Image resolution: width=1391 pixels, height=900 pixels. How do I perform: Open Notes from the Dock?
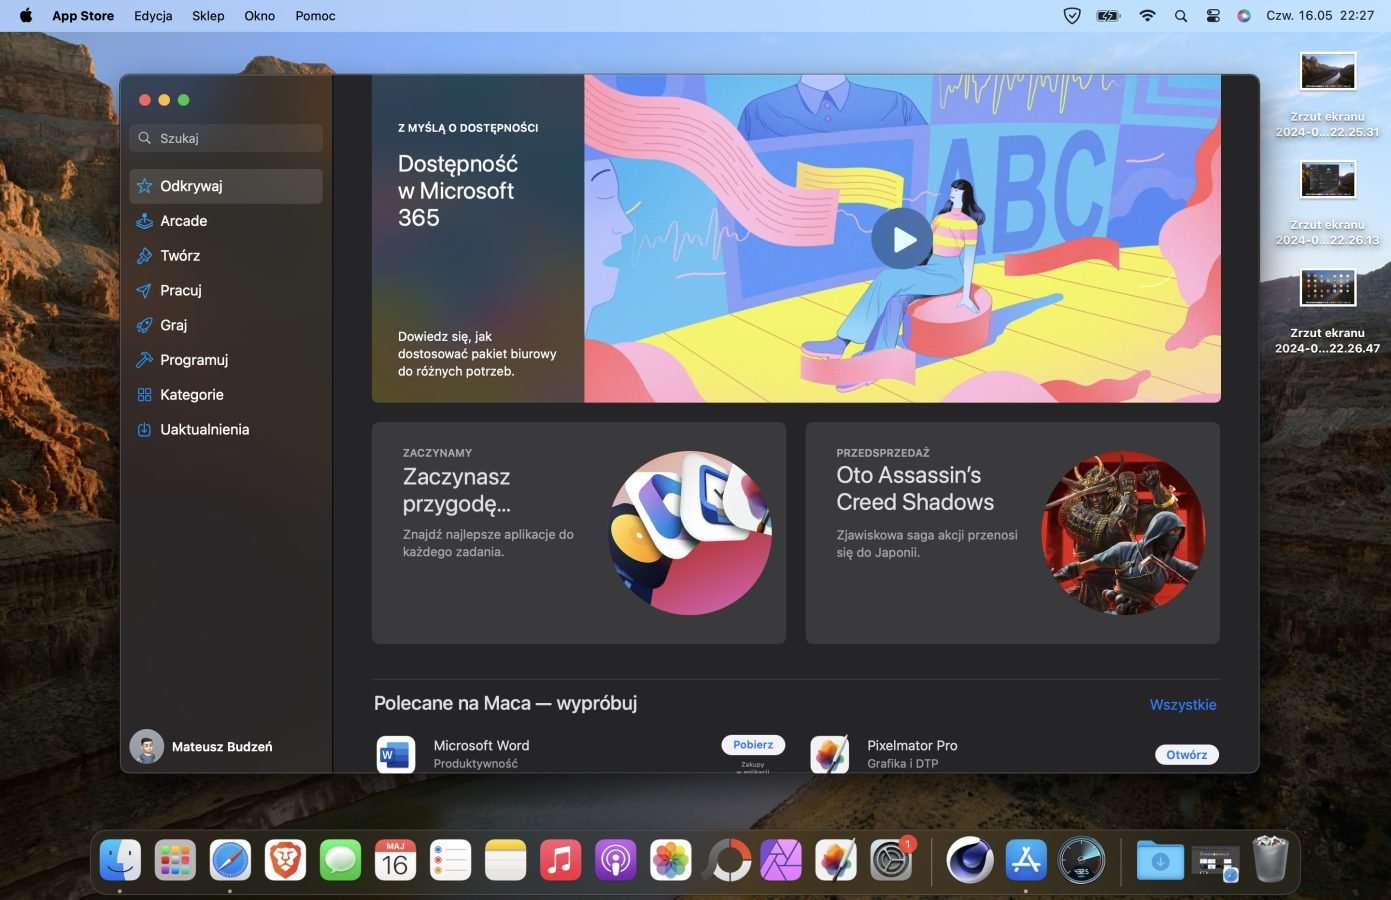(x=505, y=860)
